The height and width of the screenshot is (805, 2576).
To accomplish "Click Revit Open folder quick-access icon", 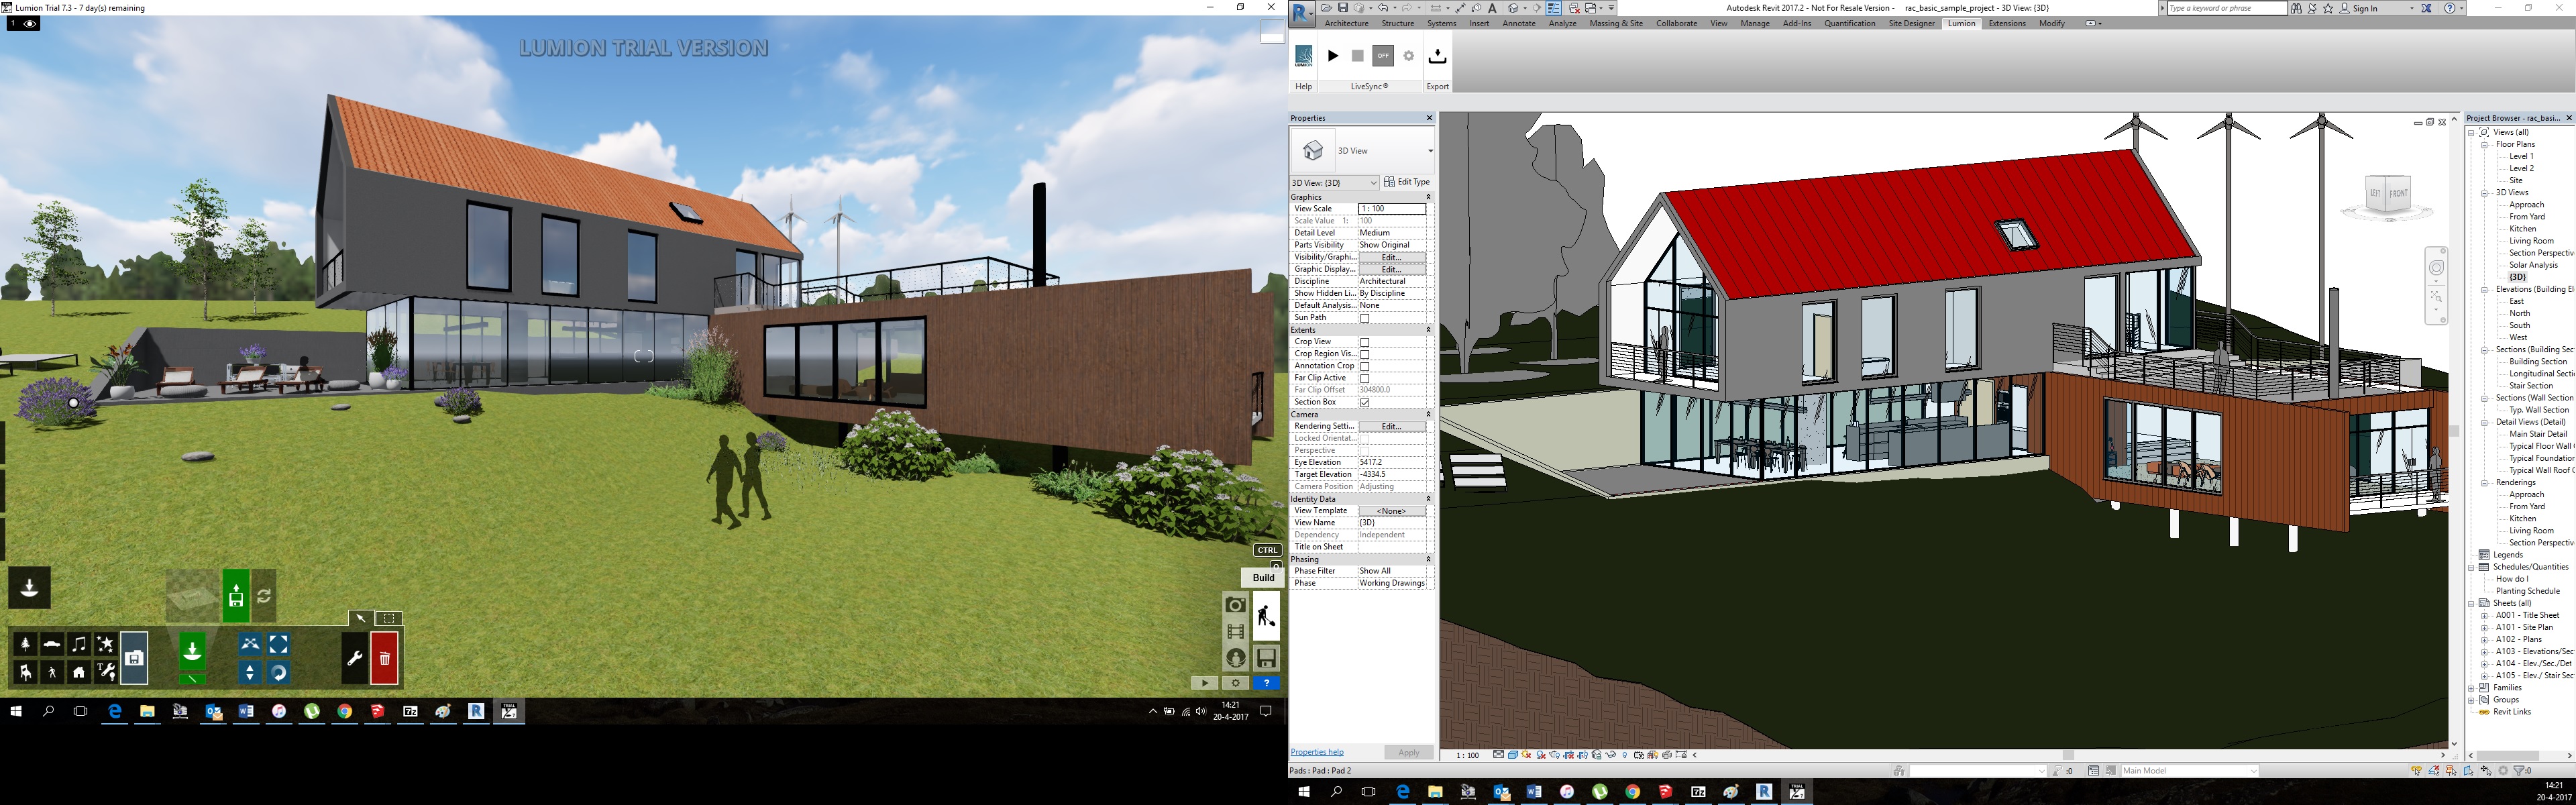I will [1327, 8].
